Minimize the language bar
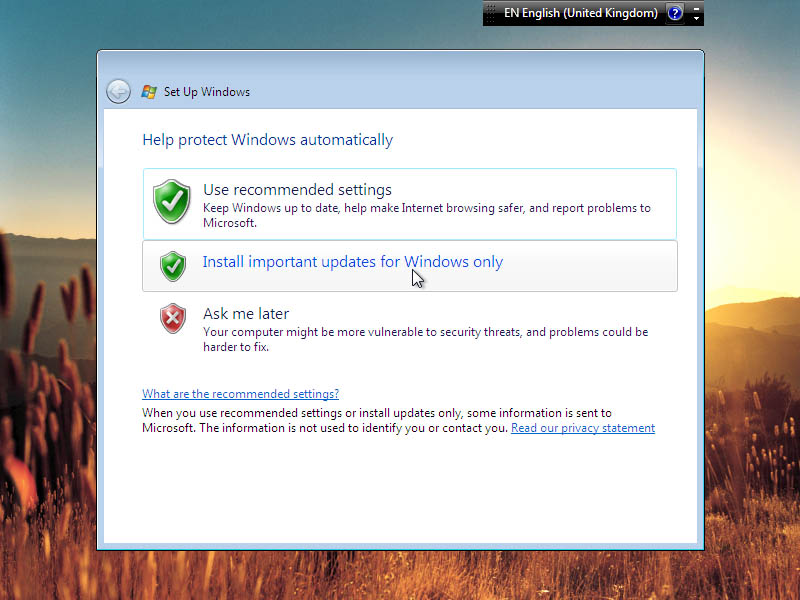The width and height of the screenshot is (800, 600). click(696, 8)
